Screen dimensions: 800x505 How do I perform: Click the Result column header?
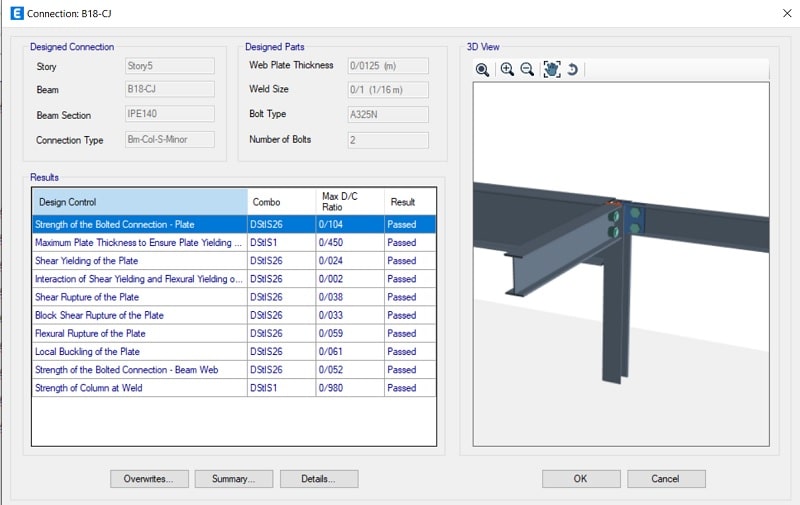point(410,202)
